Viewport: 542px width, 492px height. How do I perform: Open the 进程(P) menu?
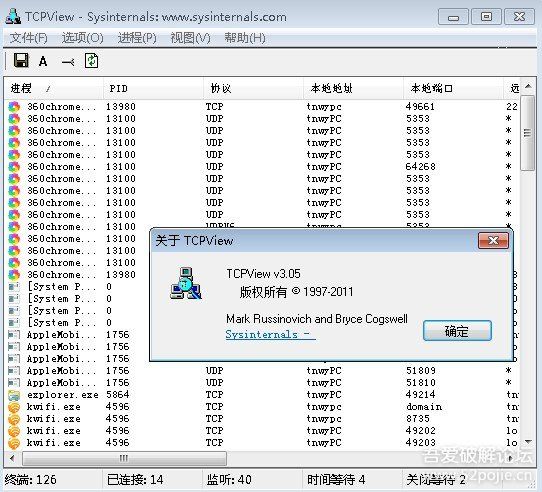coord(137,38)
